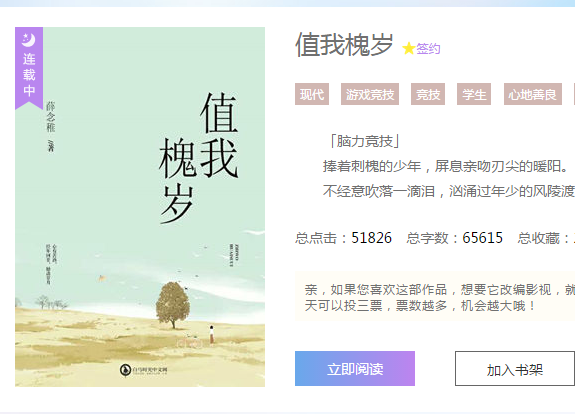The width and height of the screenshot is (575, 414).
Task: Click the yellow star icon beside 签约
Action: pyautogui.click(x=408, y=48)
